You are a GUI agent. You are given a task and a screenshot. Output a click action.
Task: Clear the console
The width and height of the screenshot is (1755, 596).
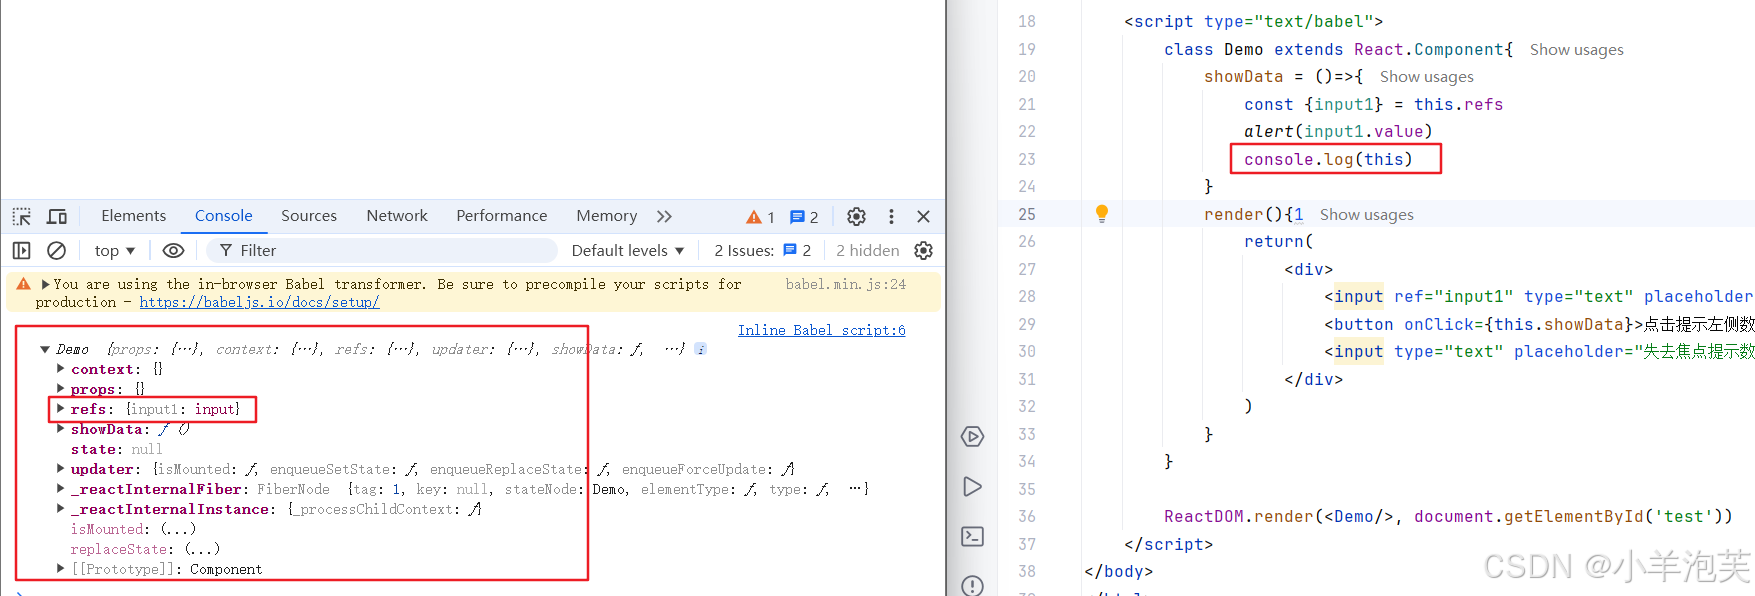tap(57, 250)
